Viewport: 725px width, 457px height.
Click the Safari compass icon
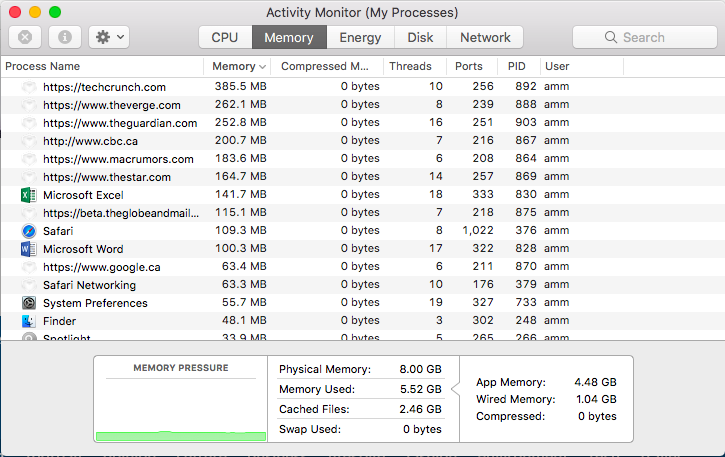click(x=29, y=231)
